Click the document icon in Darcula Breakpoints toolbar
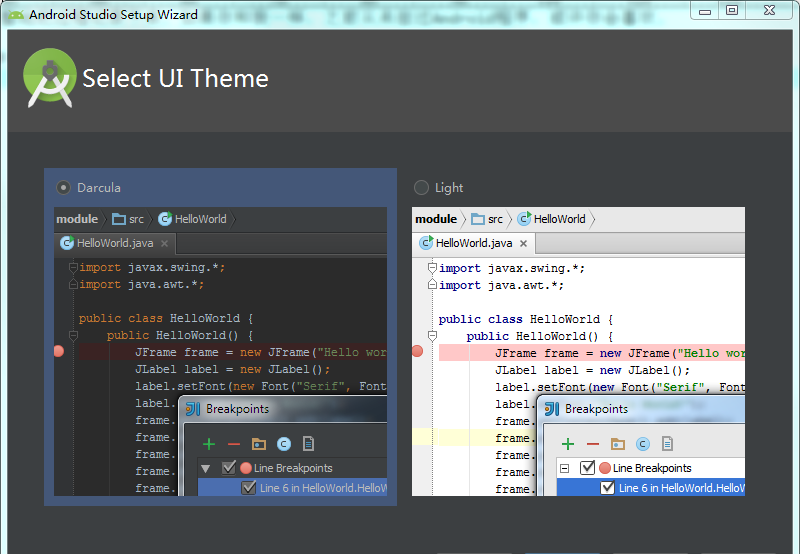 308,444
